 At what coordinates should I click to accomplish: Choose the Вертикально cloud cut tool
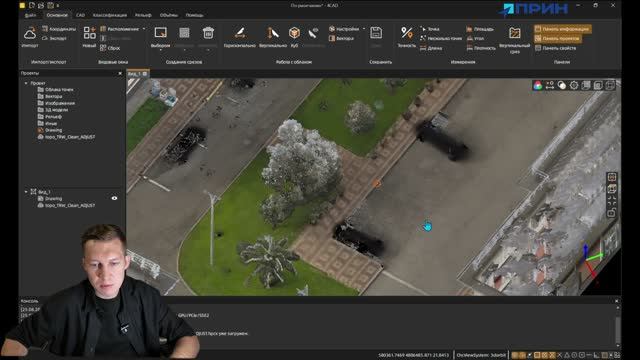pos(273,37)
